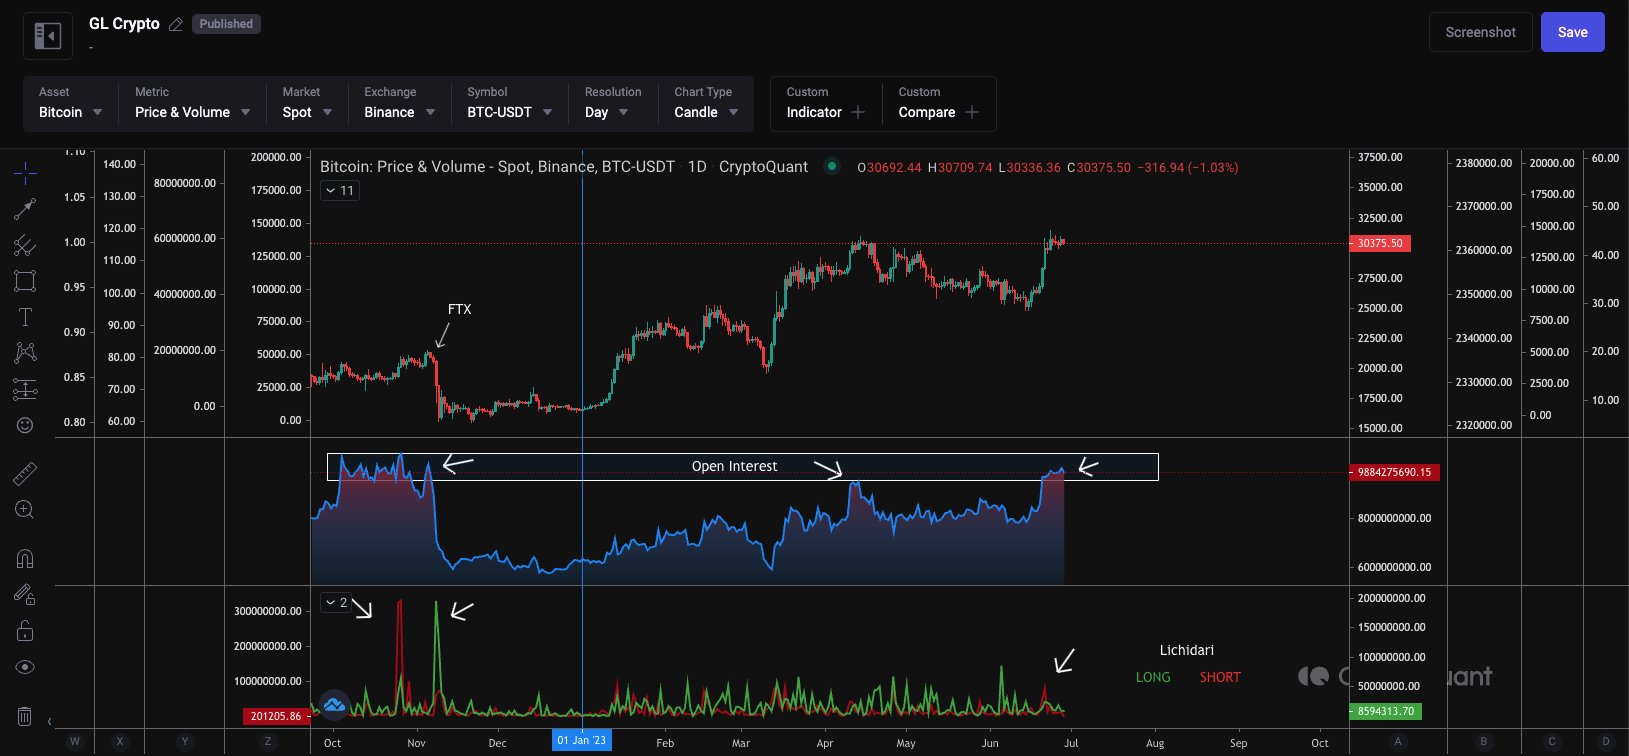Select the C scale label on bottom axis
The image size is (1629, 756).
click(x=1552, y=742)
